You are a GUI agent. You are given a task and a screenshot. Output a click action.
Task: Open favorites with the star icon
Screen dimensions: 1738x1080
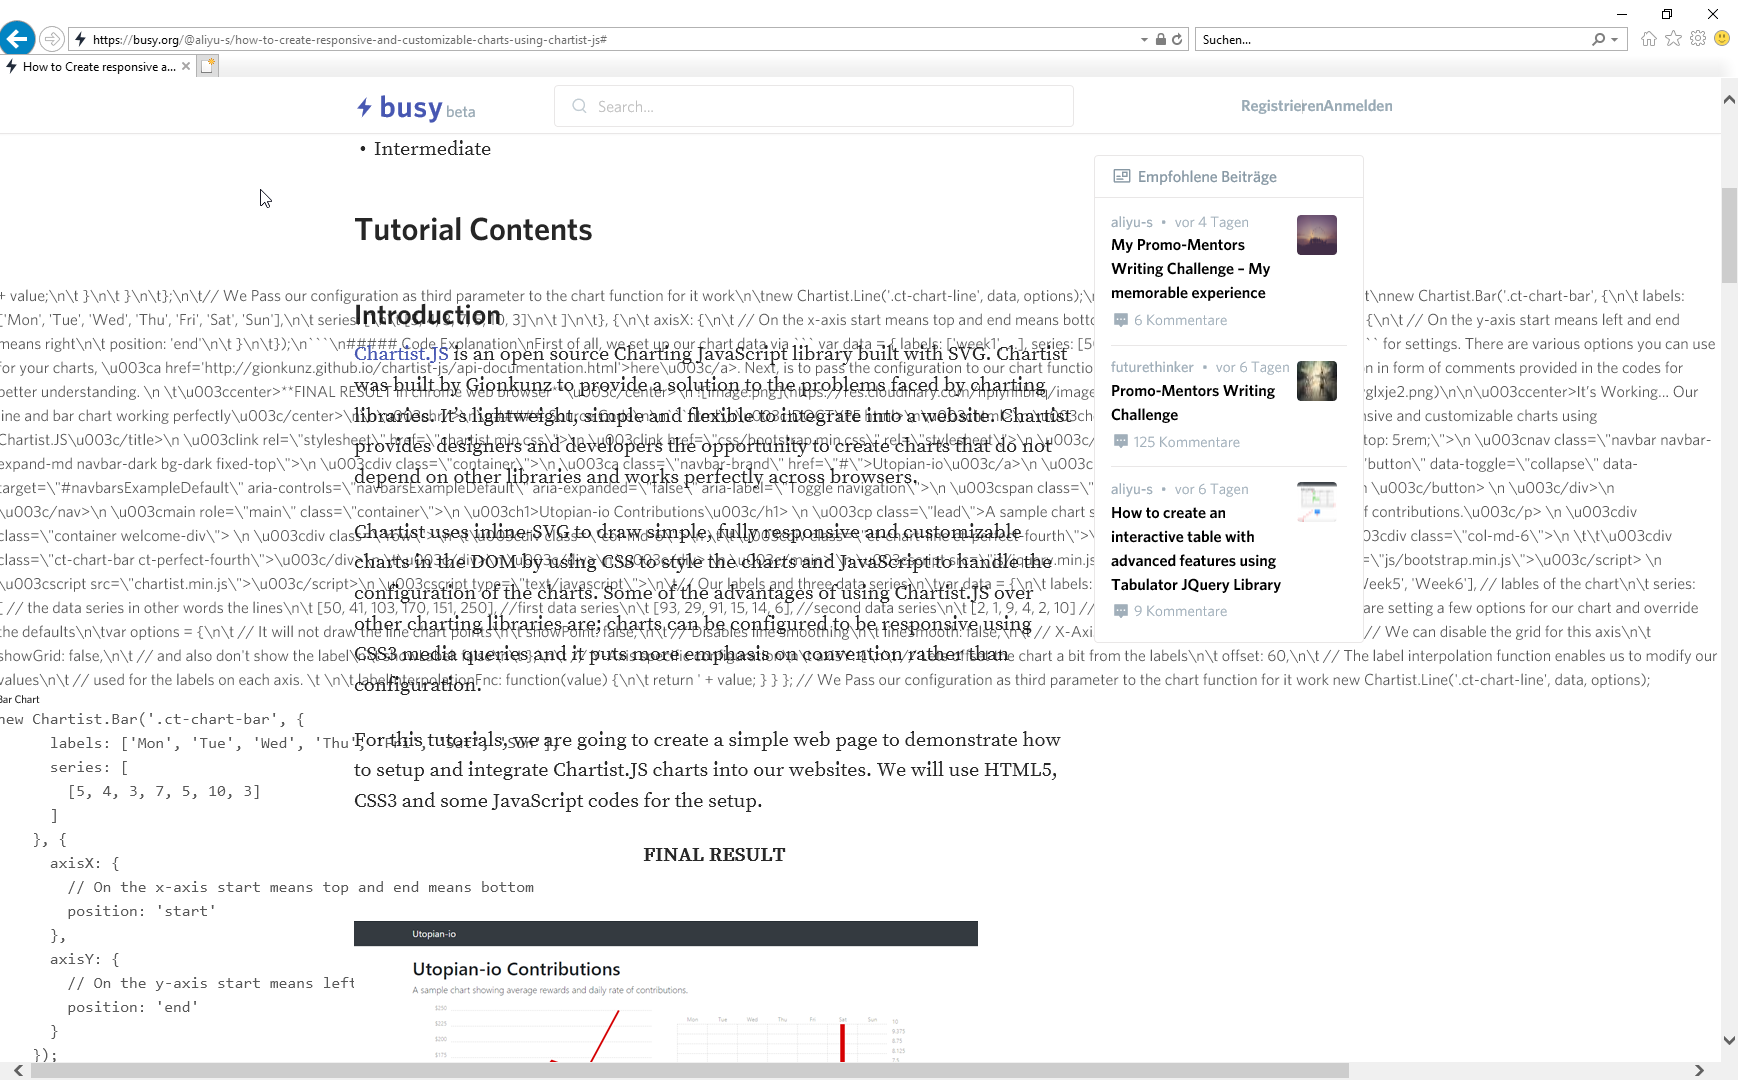(1673, 38)
